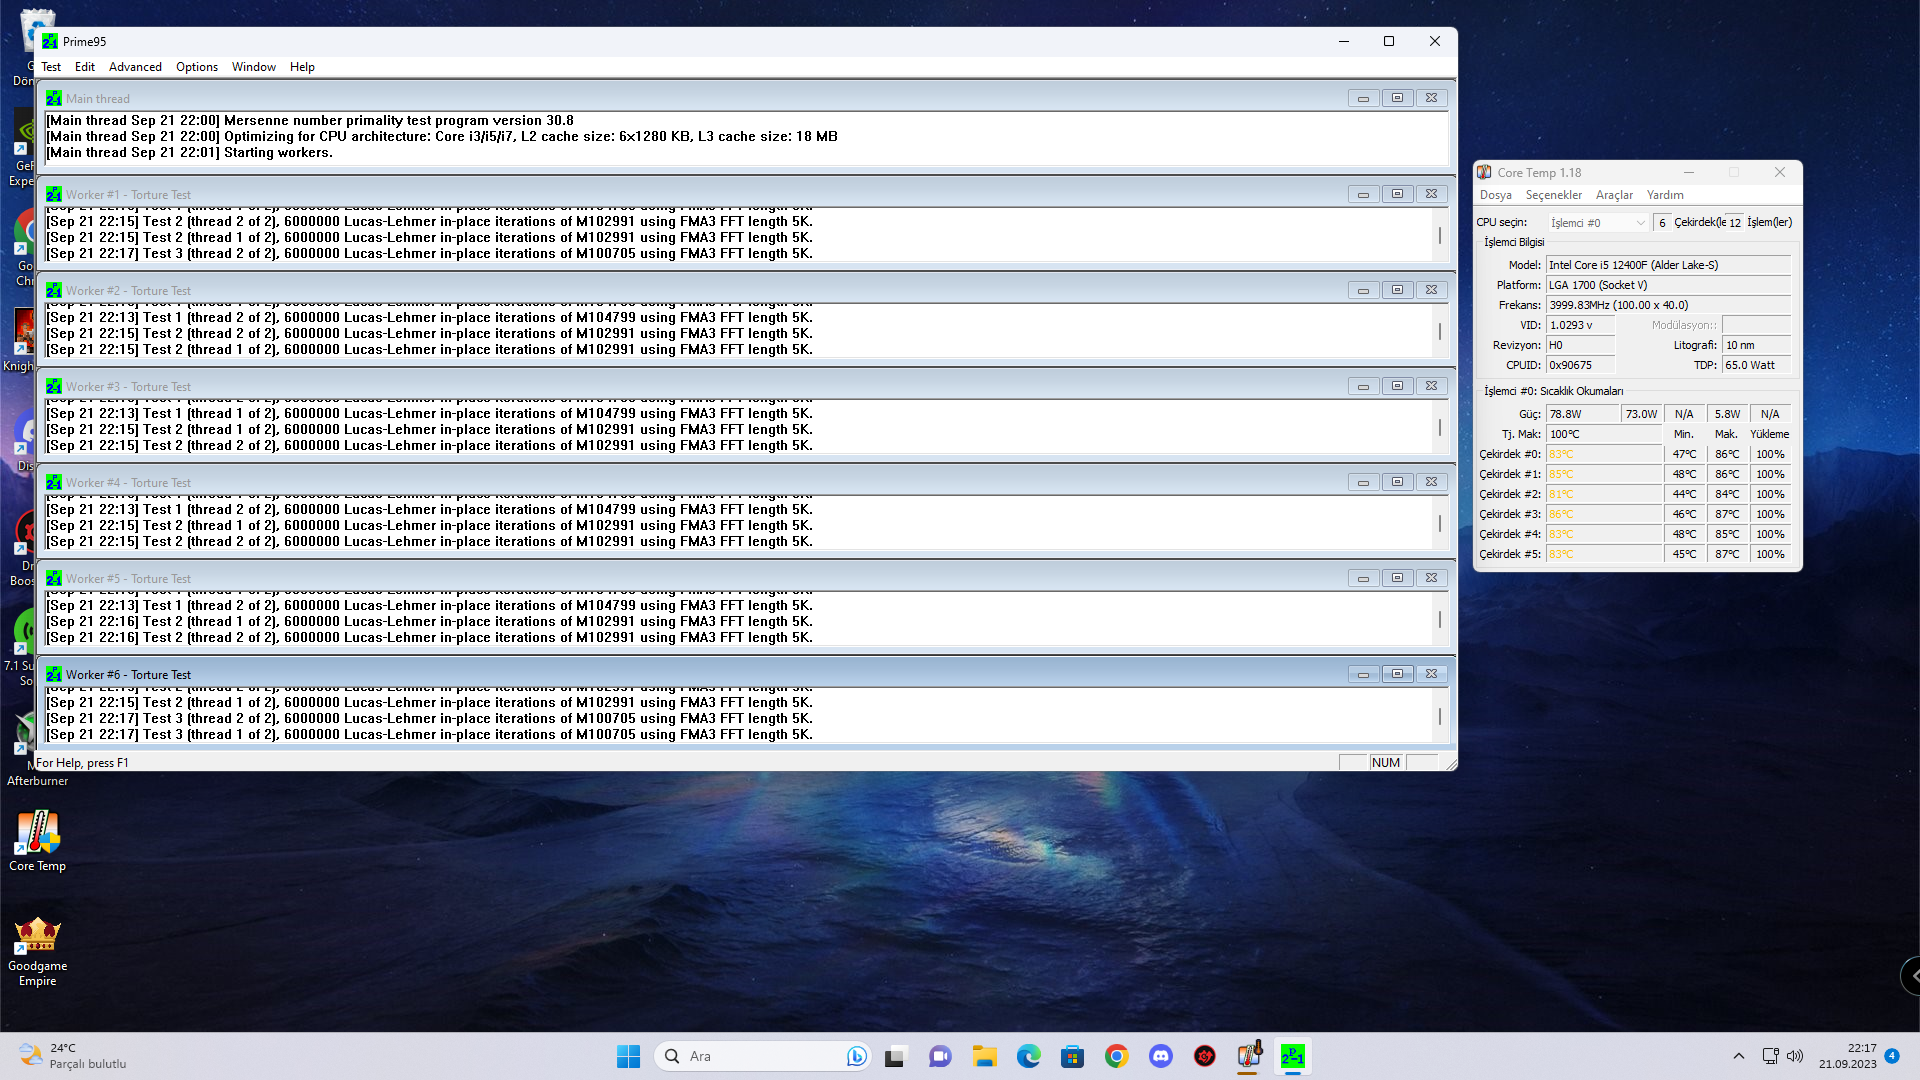
Task: Open the Options menu in Prime95
Action: (196, 67)
